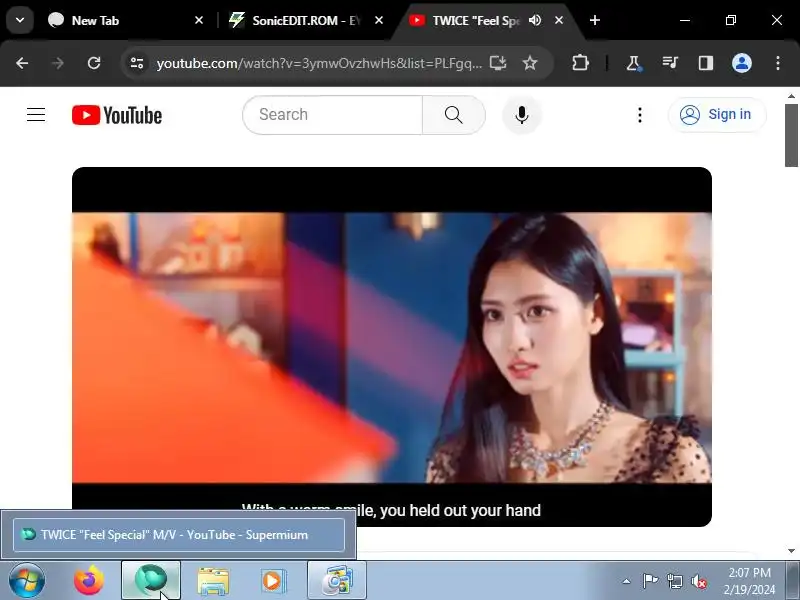
Task: Click the install app icon in address bar
Action: coord(498,63)
